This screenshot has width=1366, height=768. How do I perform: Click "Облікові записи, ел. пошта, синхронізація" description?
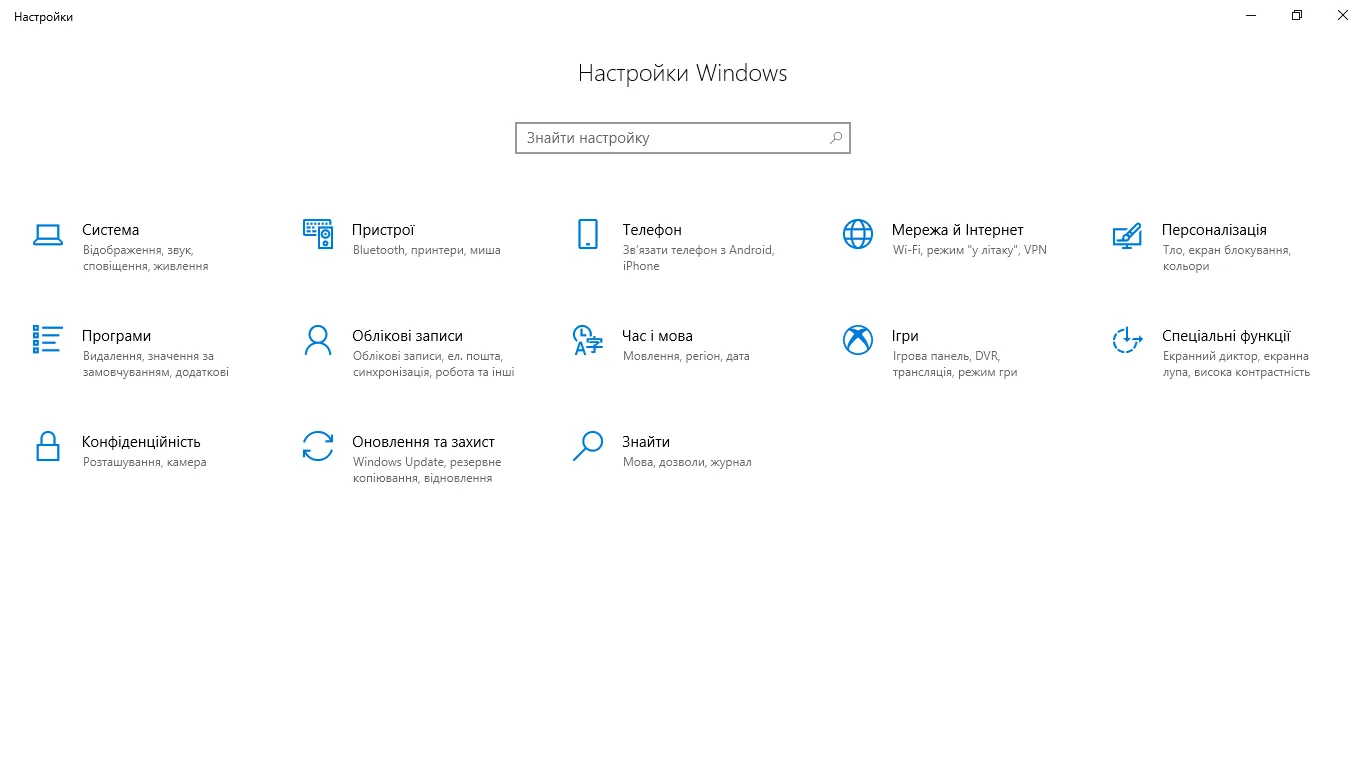434,364
